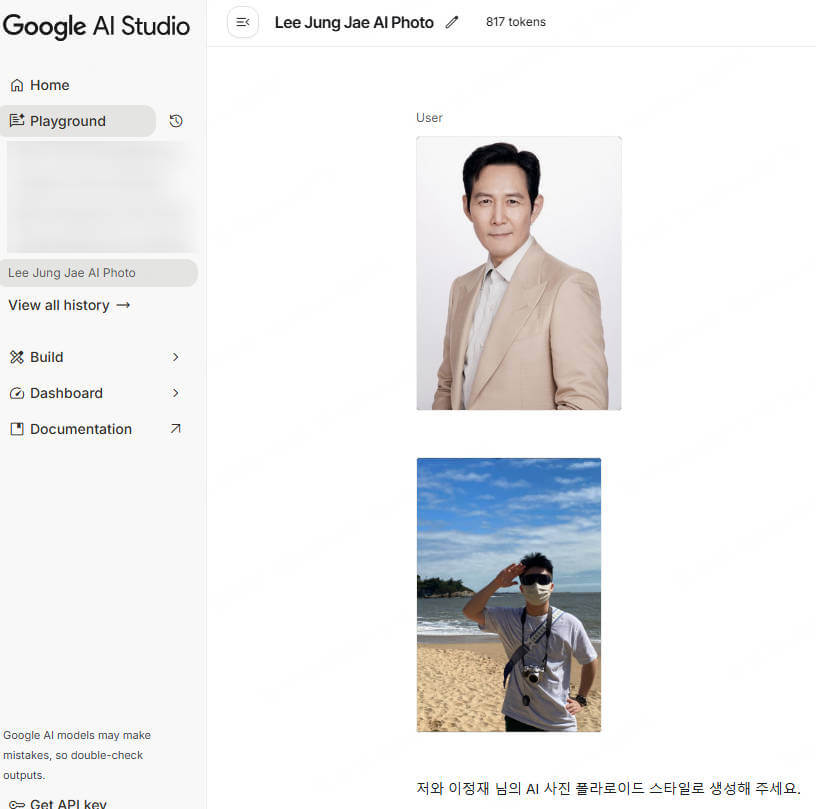Open the Documentation menu item
This screenshot has height=809, width=816.
point(80,429)
